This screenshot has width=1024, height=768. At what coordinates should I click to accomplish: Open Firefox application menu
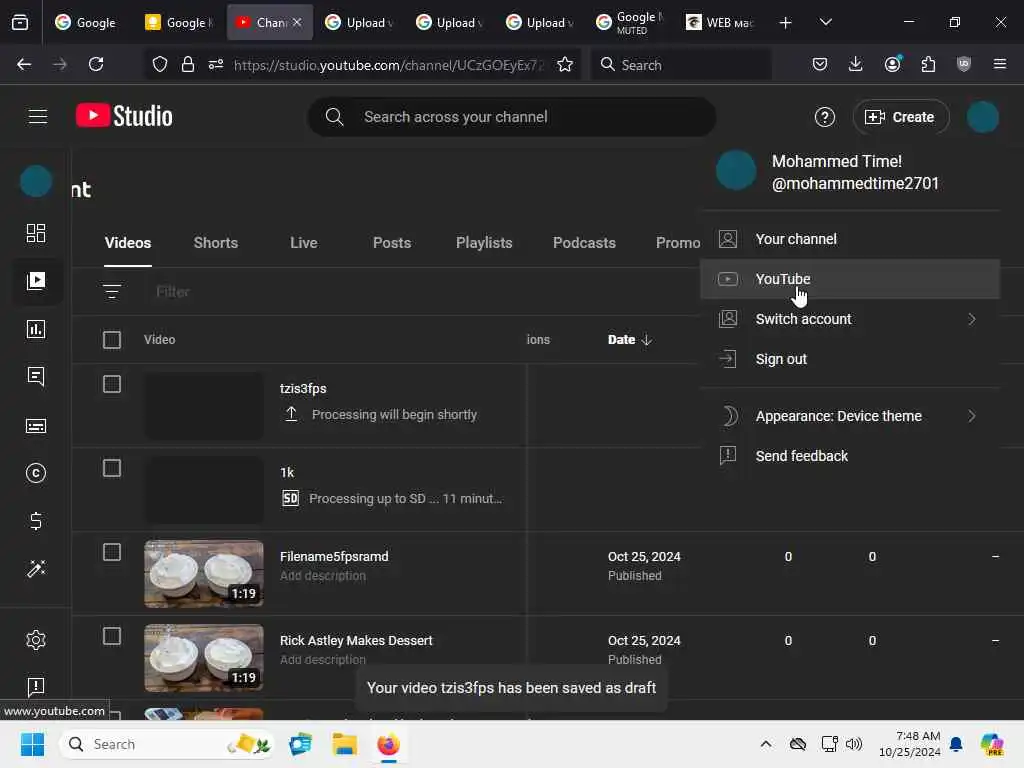(999, 64)
